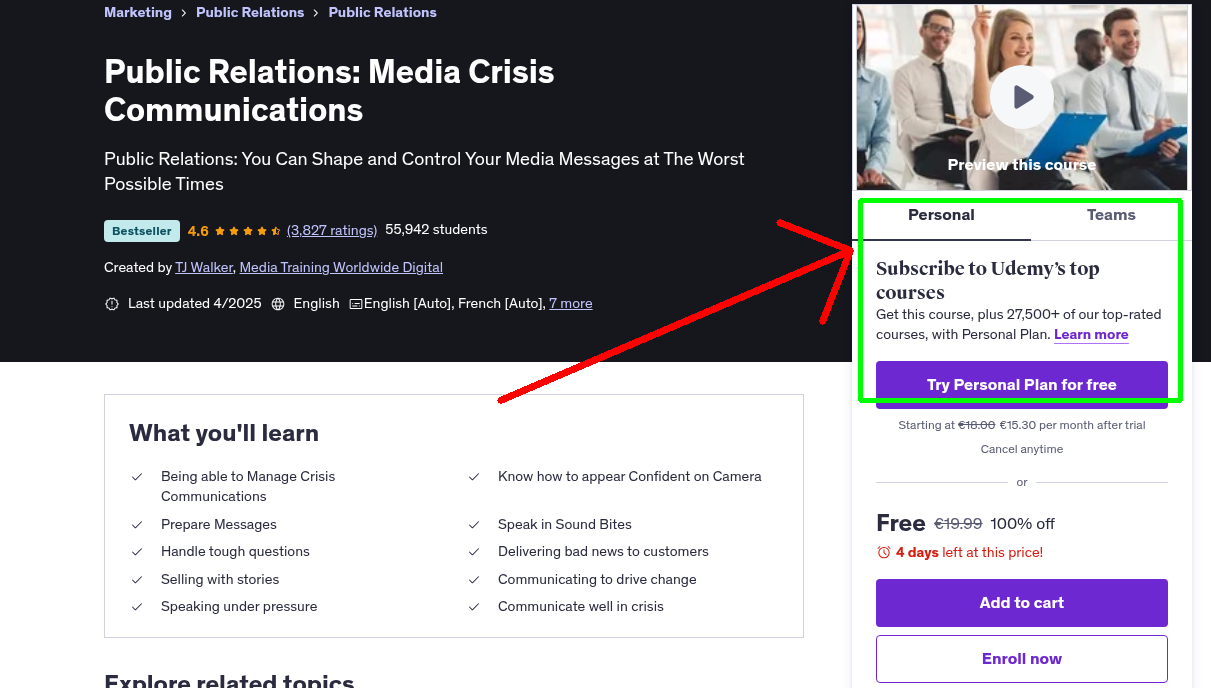
Task: Click Try Personal Plan for free
Action: [1022, 385]
